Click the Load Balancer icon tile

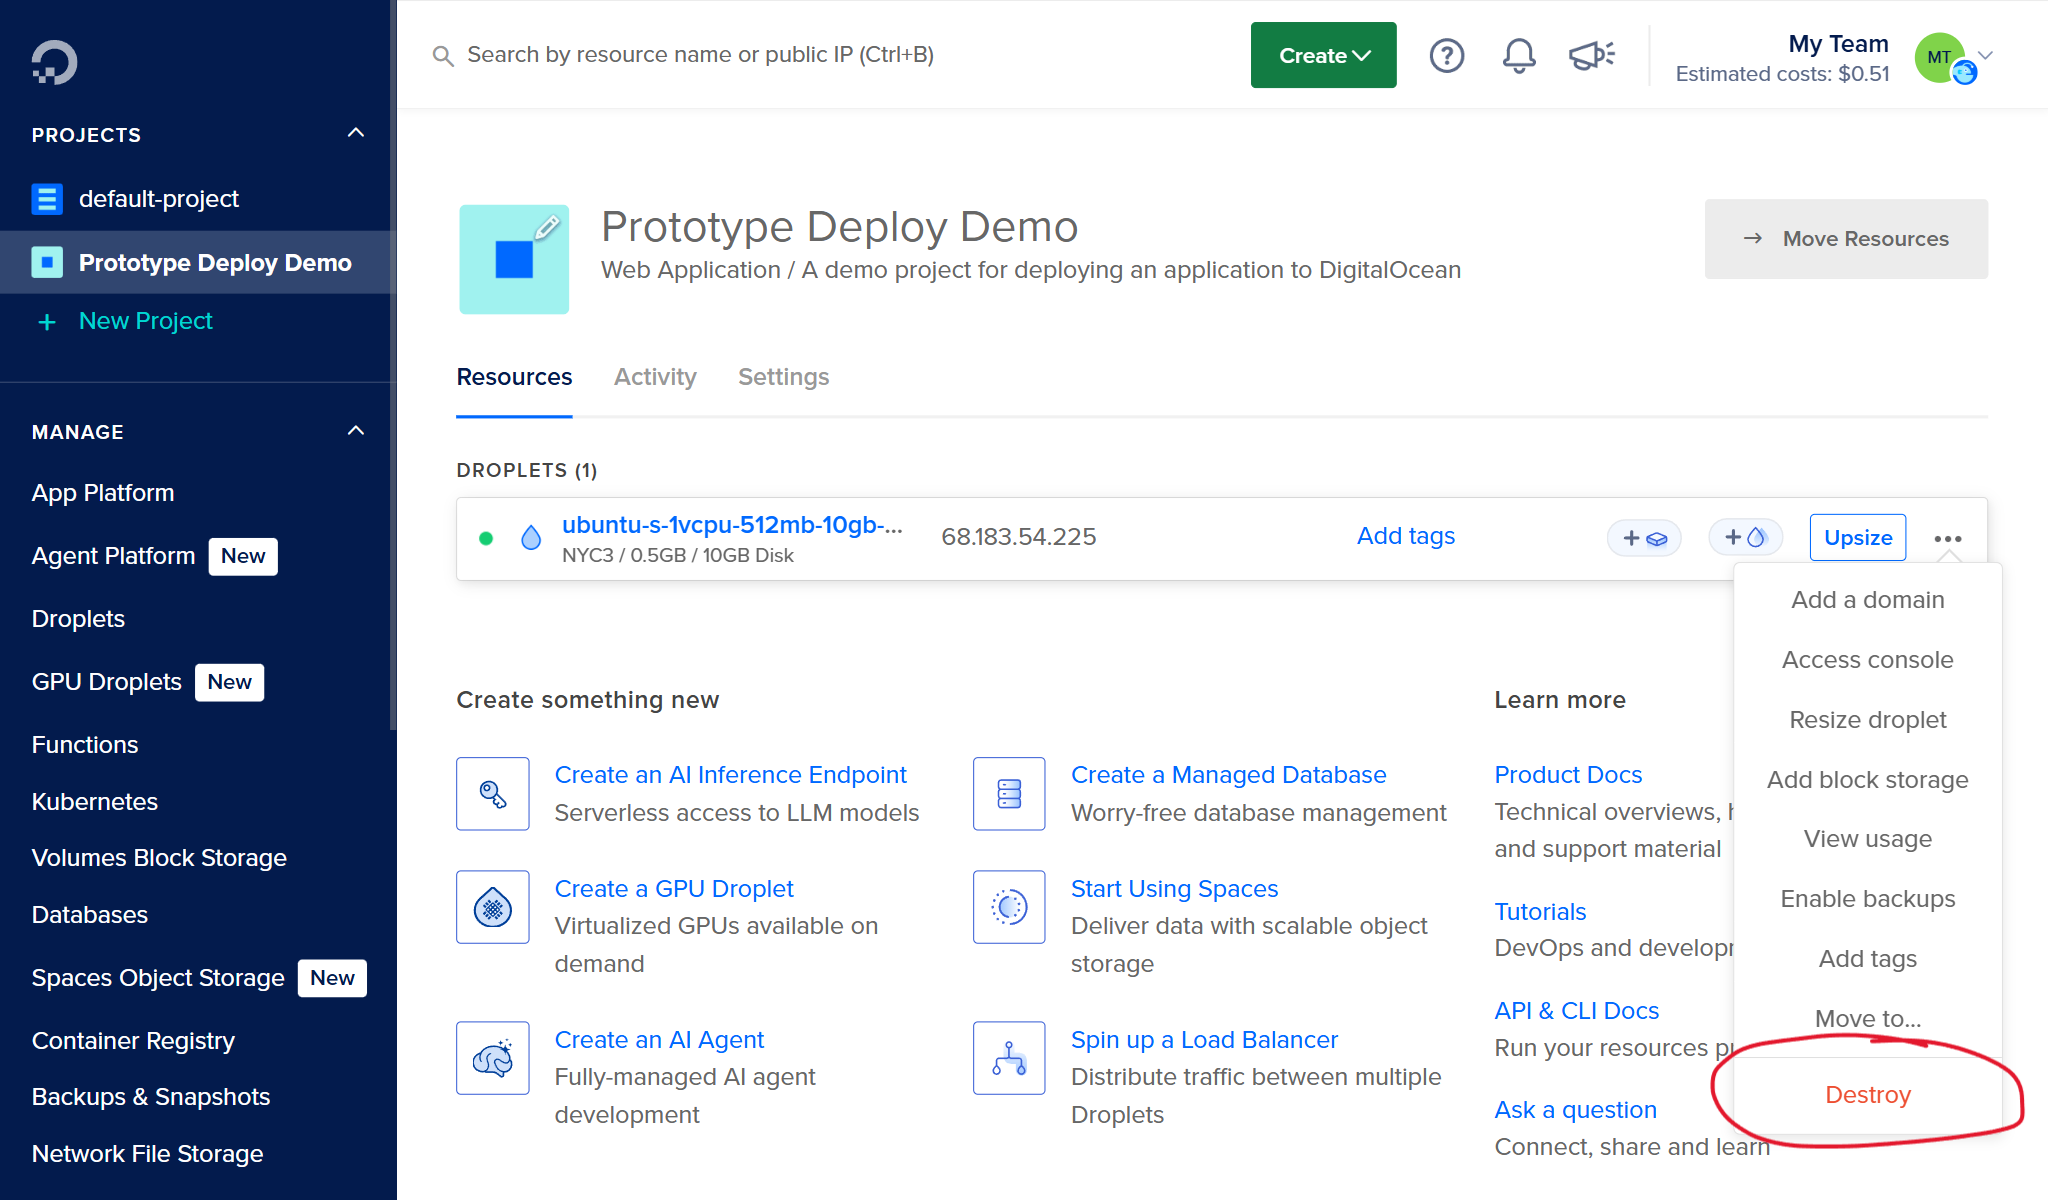tap(1009, 1058)
